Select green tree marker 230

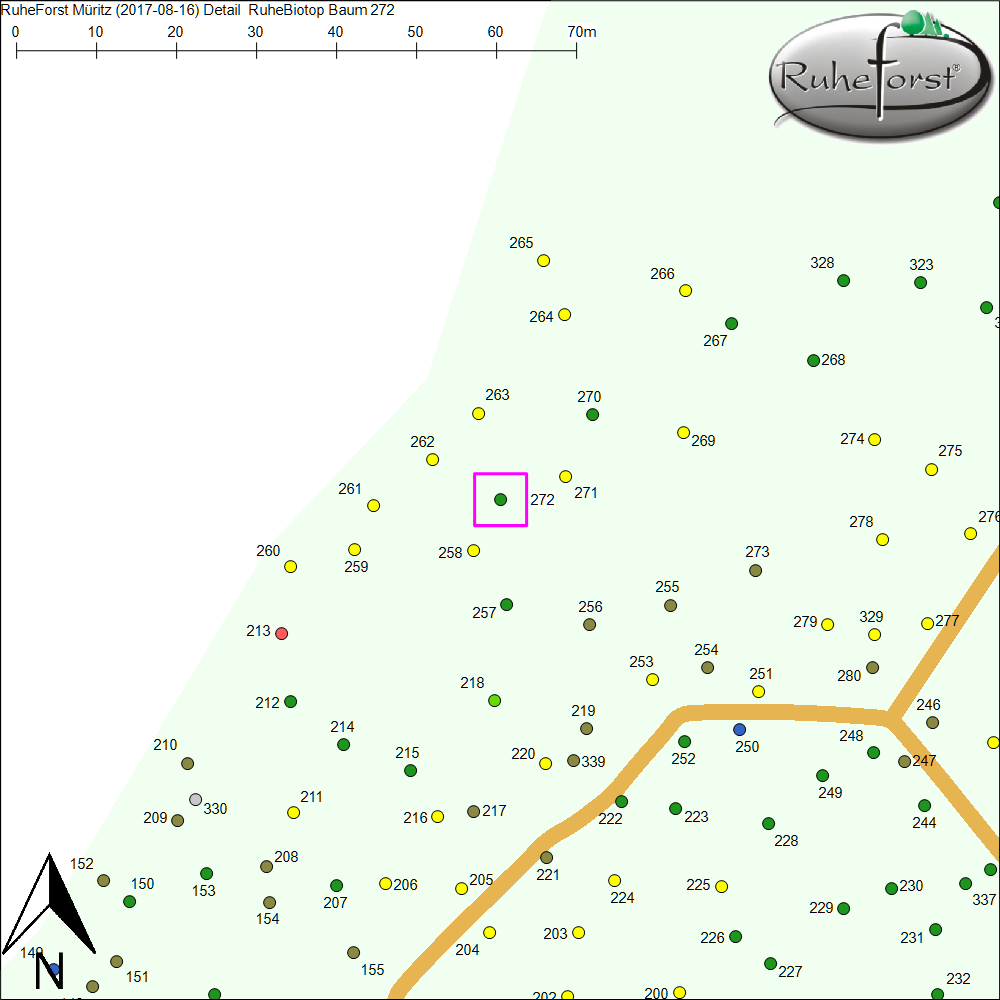[x=891, y=888]
